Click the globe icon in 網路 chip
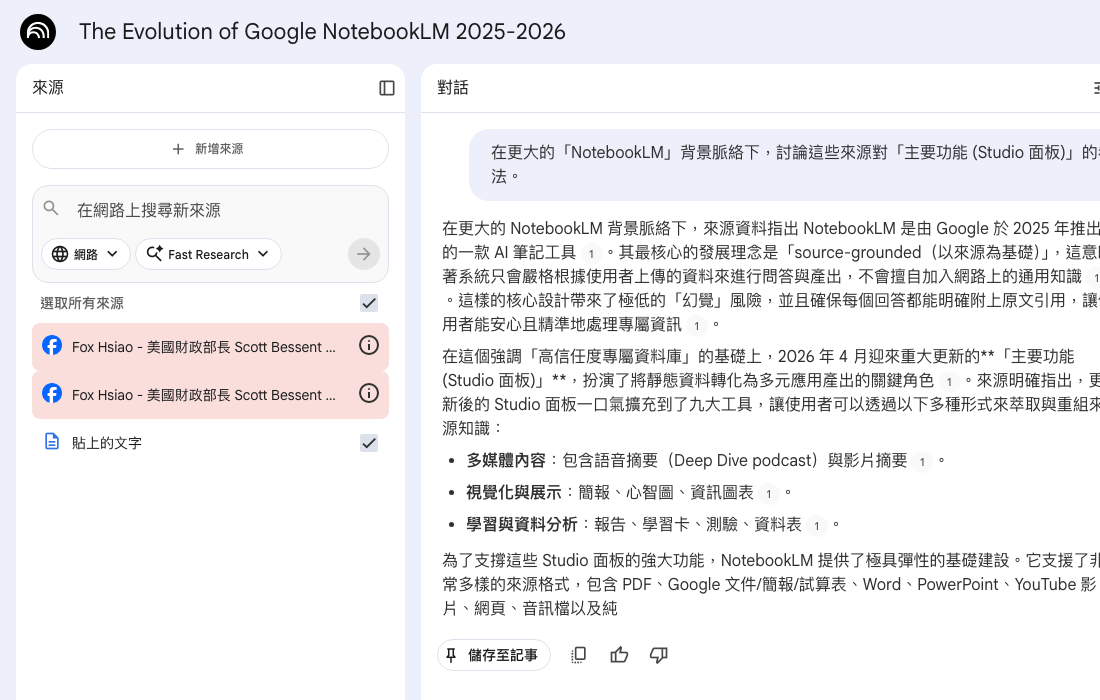Viewport: 1100px width, 700px height. tap(60, 254)
